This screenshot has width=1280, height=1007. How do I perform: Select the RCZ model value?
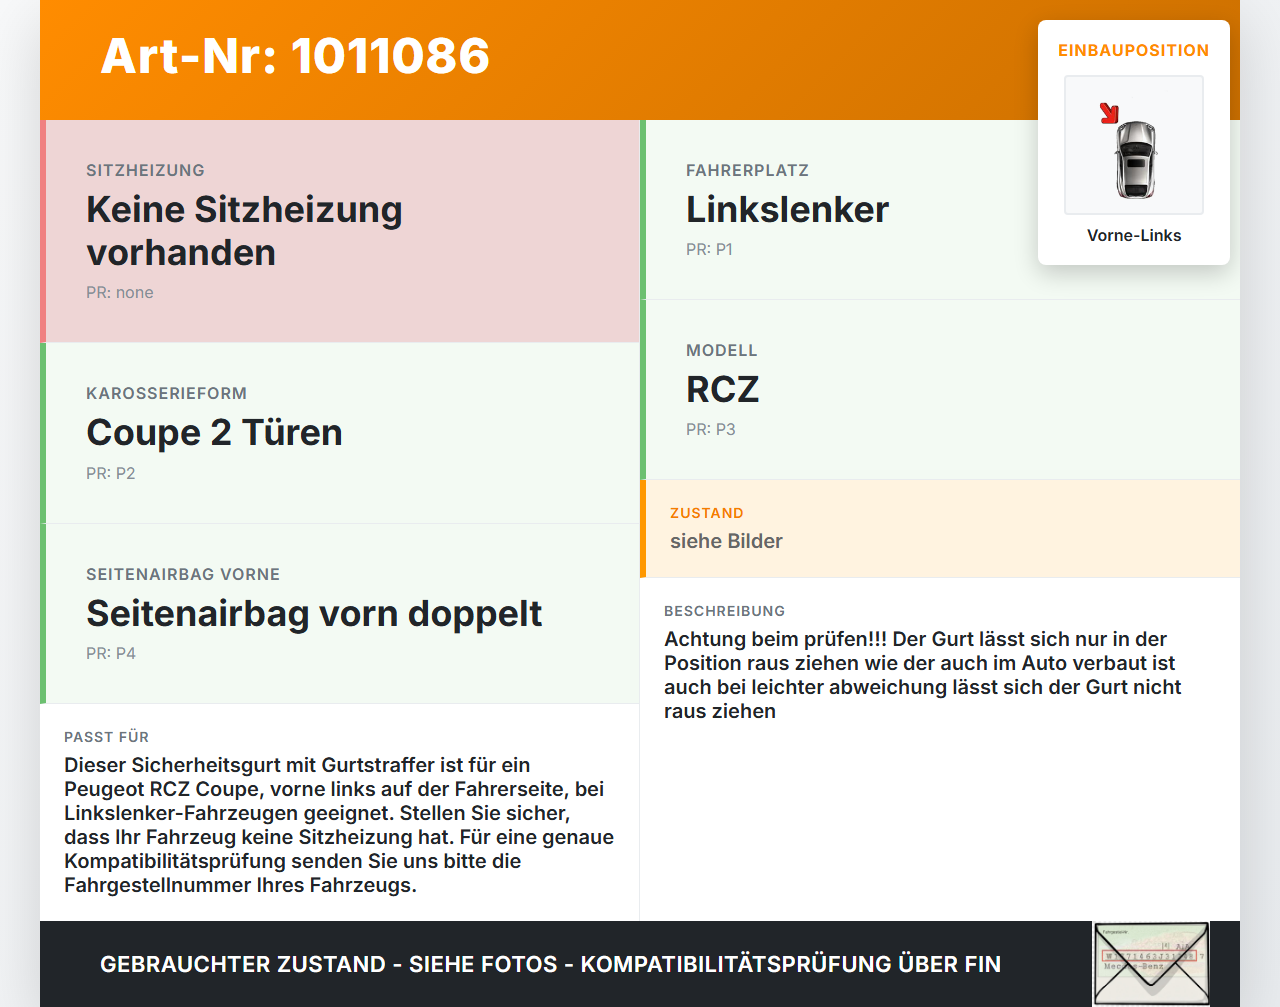pos(722,389)
